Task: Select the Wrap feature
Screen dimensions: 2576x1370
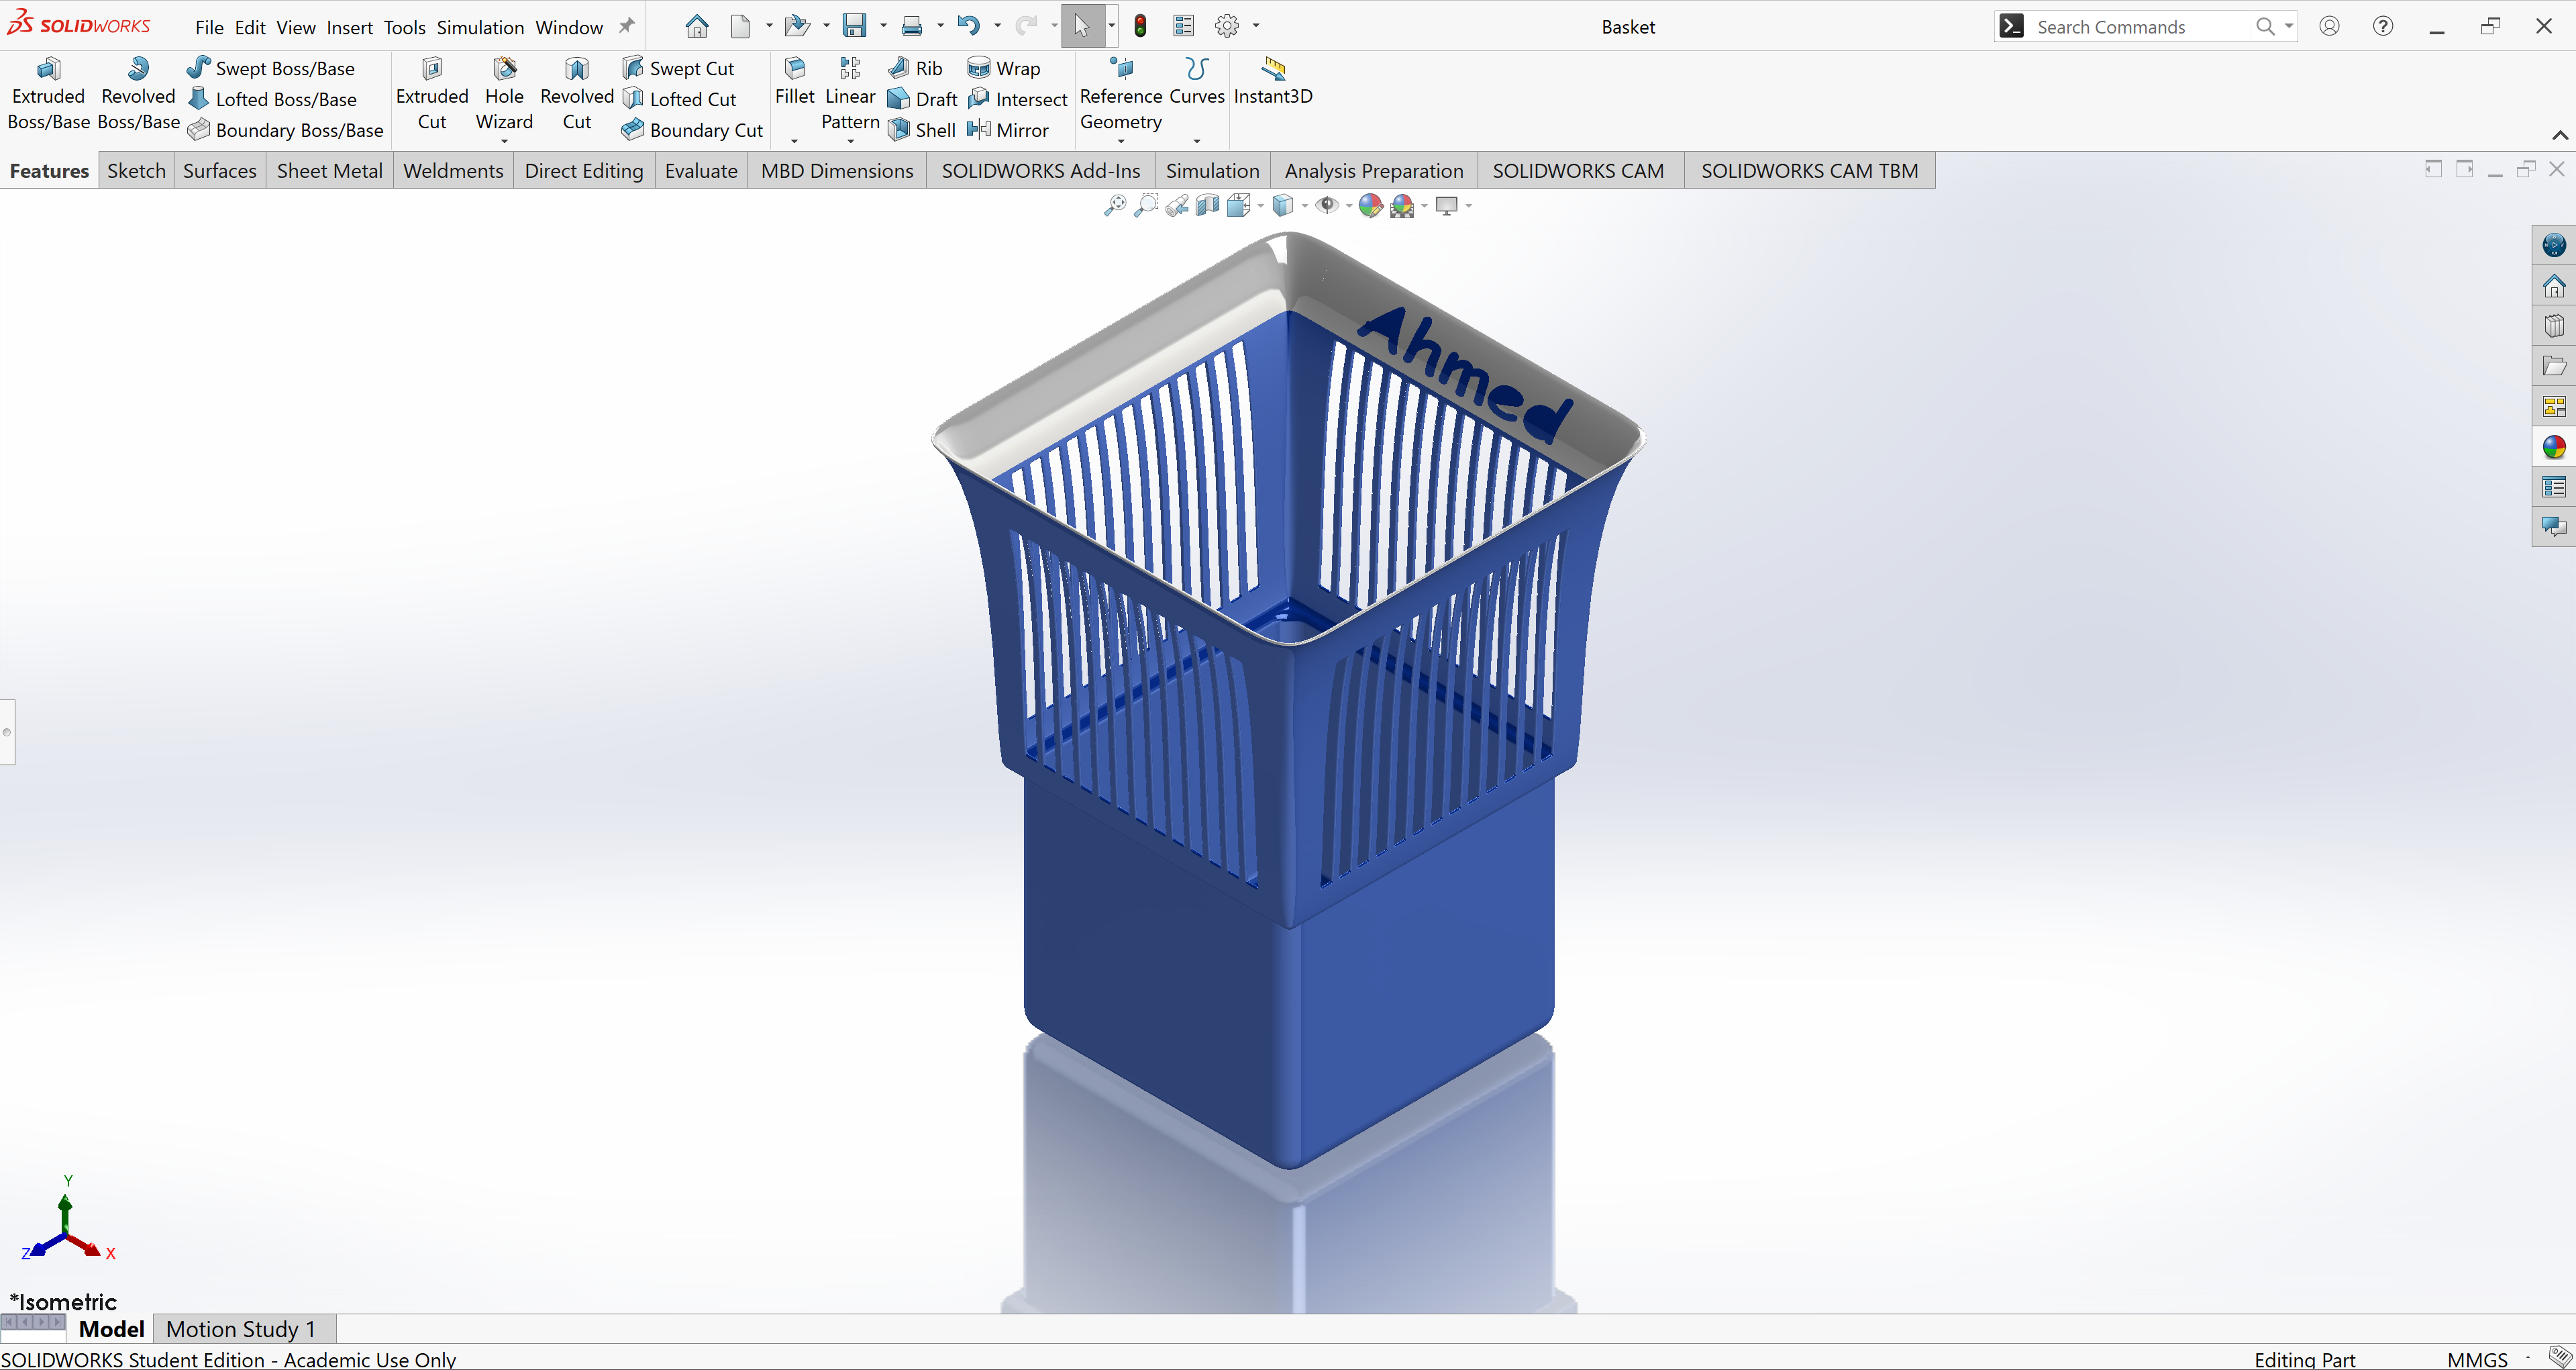Action: pyautogui.click(x=1004, y=68)
